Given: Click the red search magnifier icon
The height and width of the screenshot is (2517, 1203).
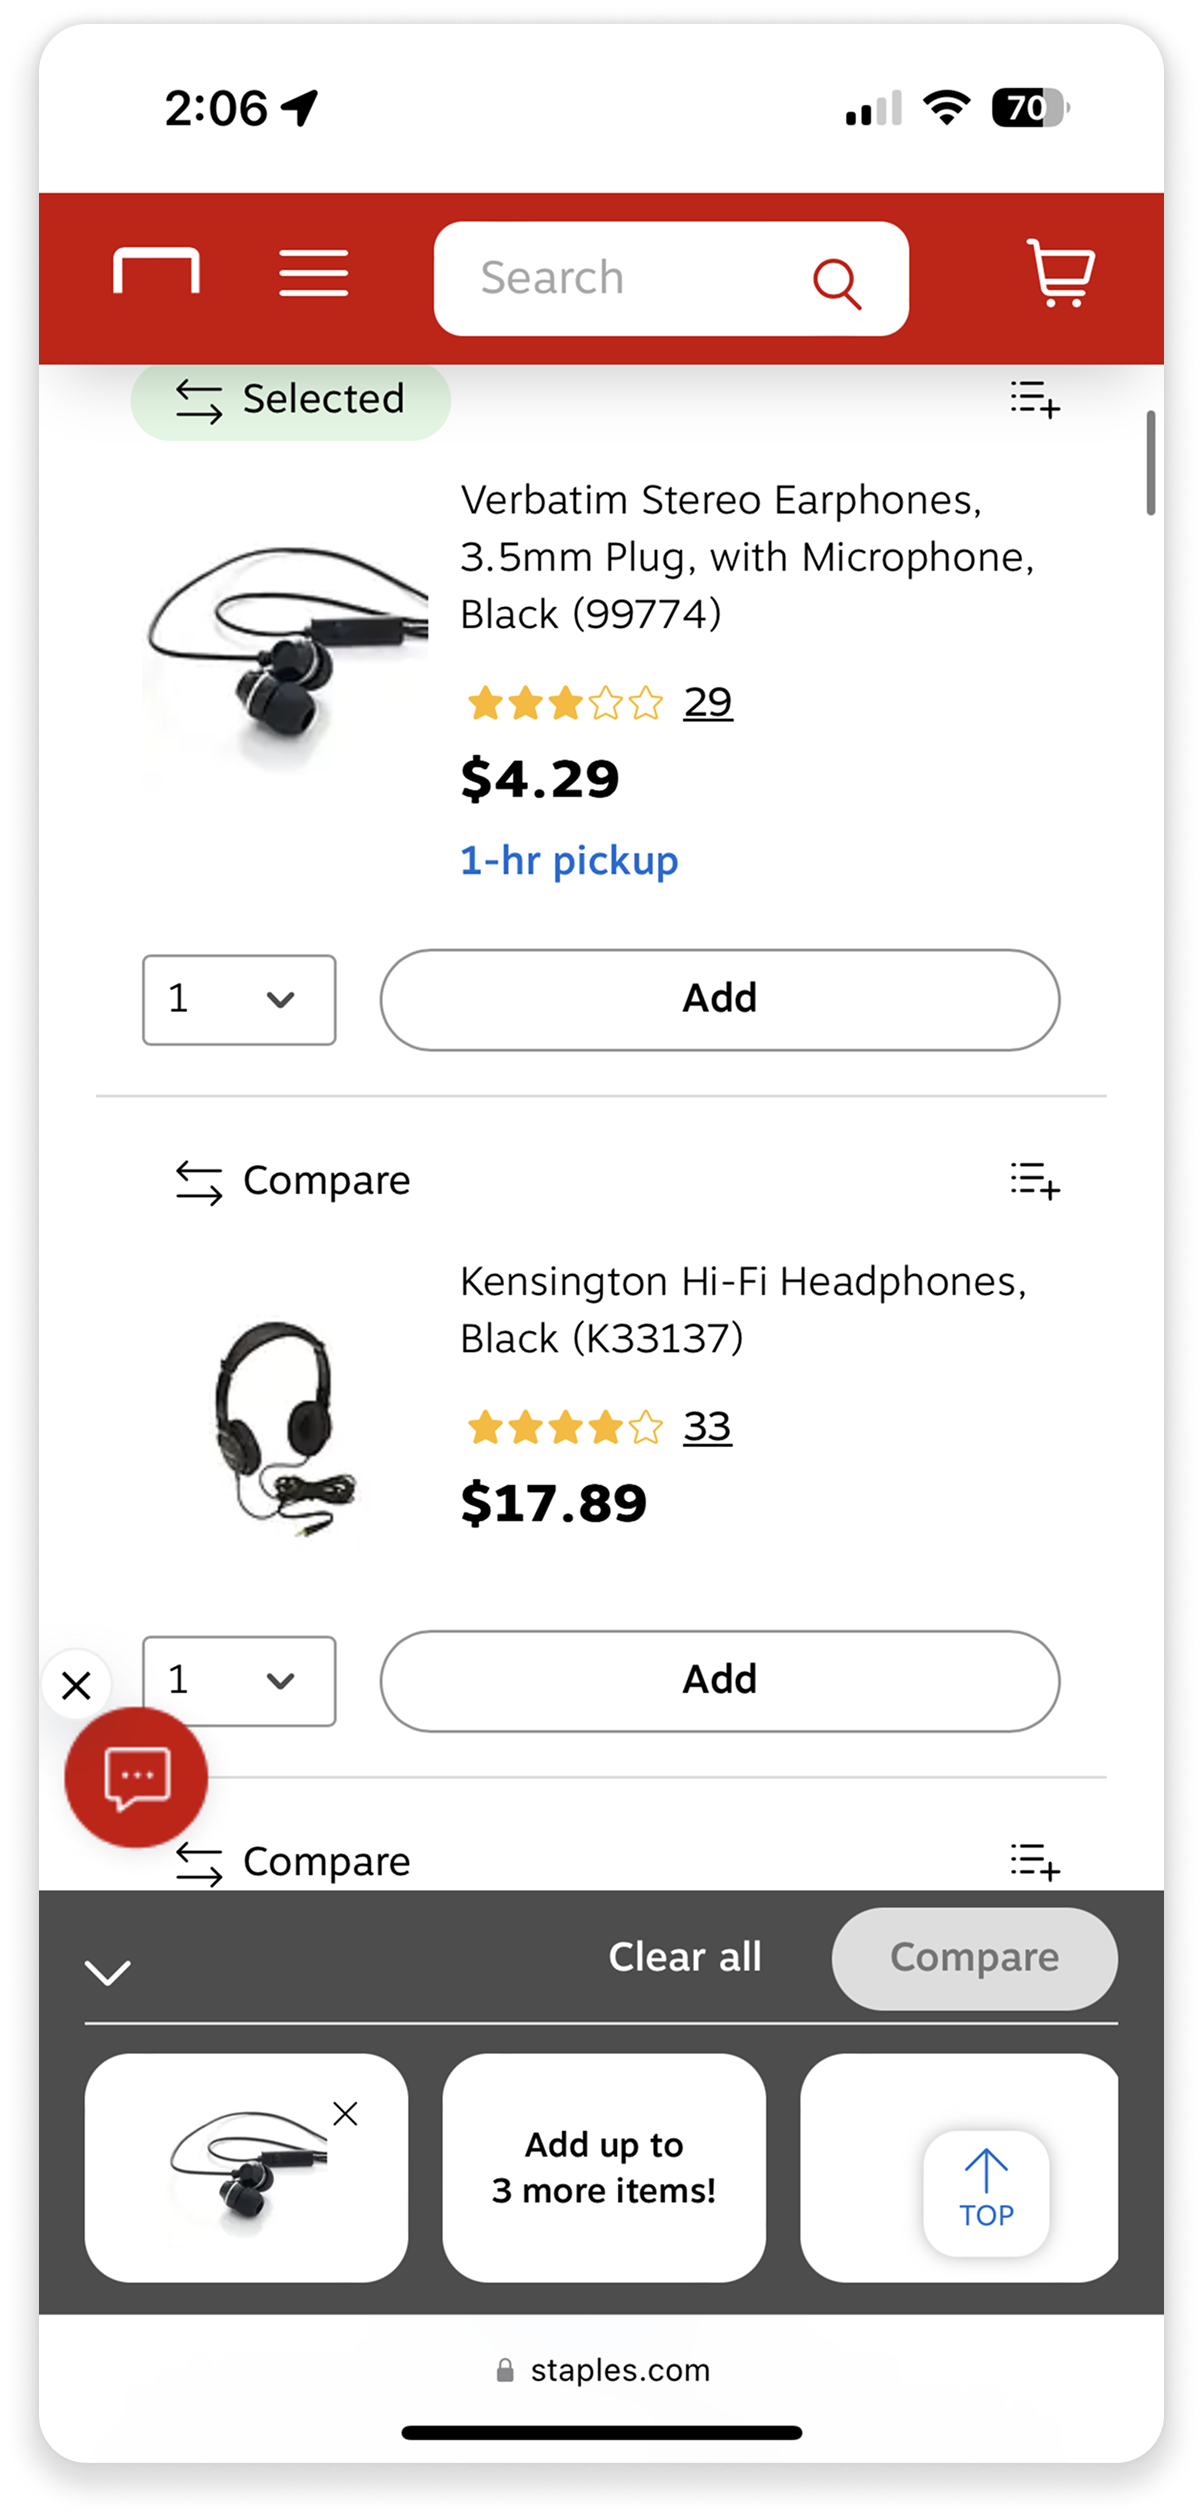Looking at the screenshot, I should 836,283.
